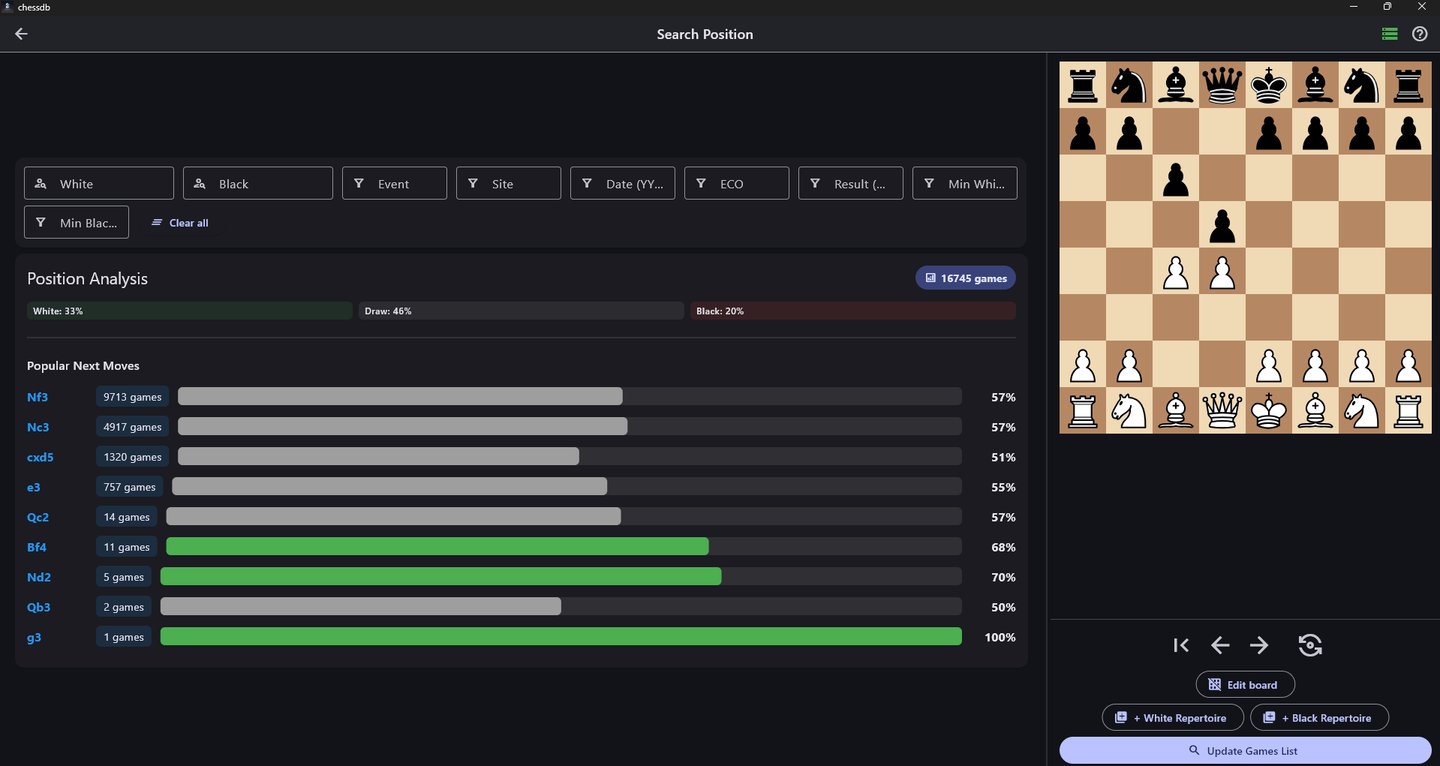Click the black pawn on c6

tap(1176, 178)
